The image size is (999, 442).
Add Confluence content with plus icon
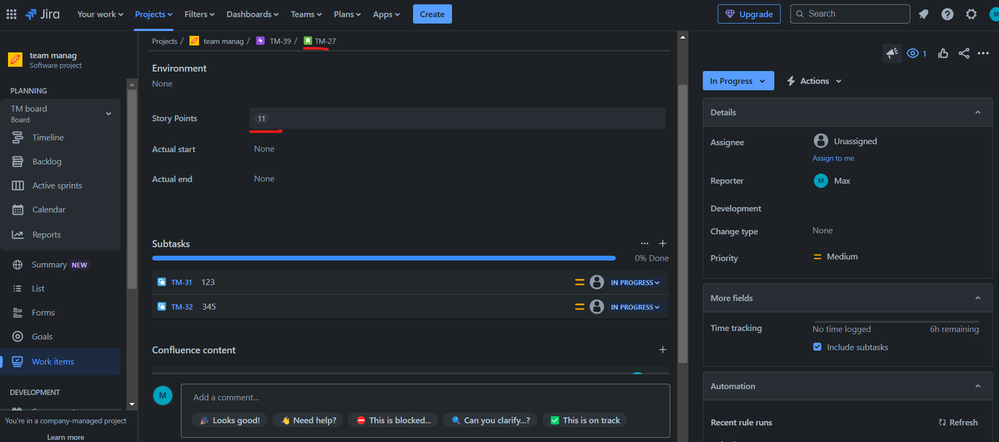663,350
